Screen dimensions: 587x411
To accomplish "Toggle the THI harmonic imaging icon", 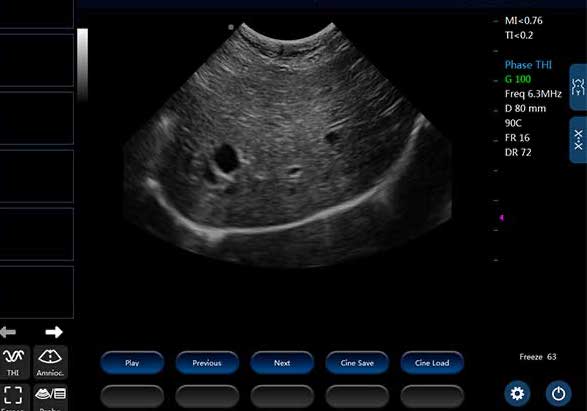I will point(13,362).
